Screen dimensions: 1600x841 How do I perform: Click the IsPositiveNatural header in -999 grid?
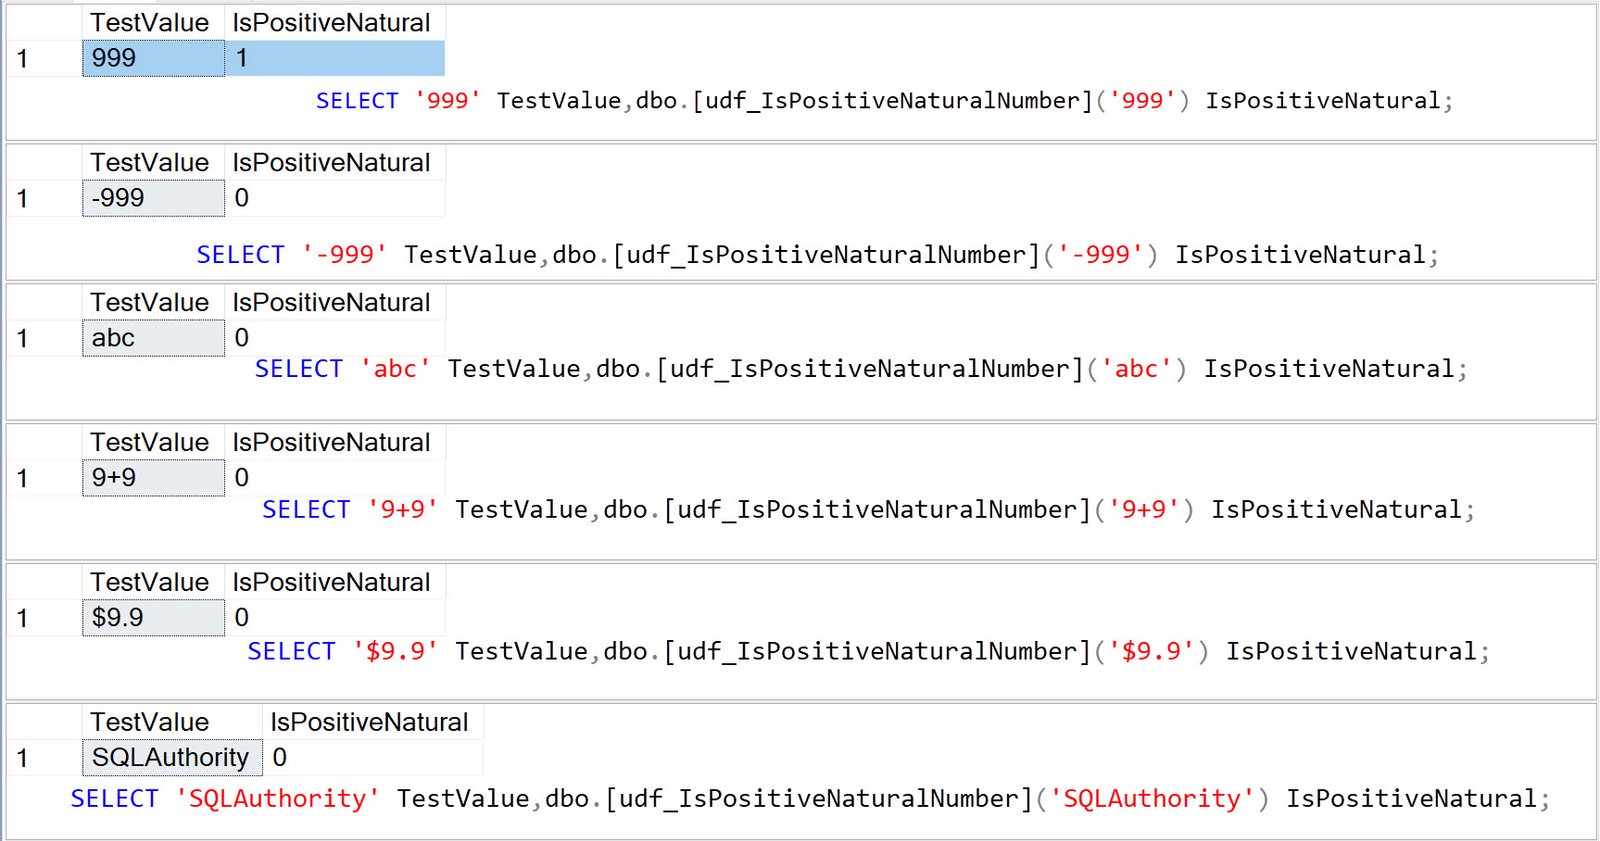click(x=335, y=162)
